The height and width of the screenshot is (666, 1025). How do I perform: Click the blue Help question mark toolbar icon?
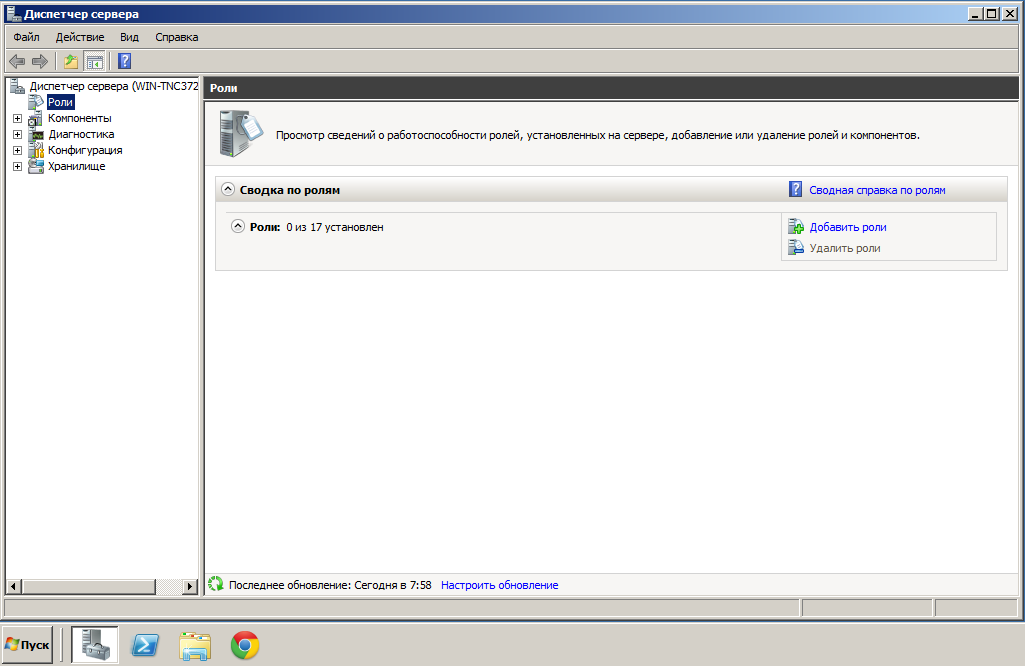[x=125, y=62]
